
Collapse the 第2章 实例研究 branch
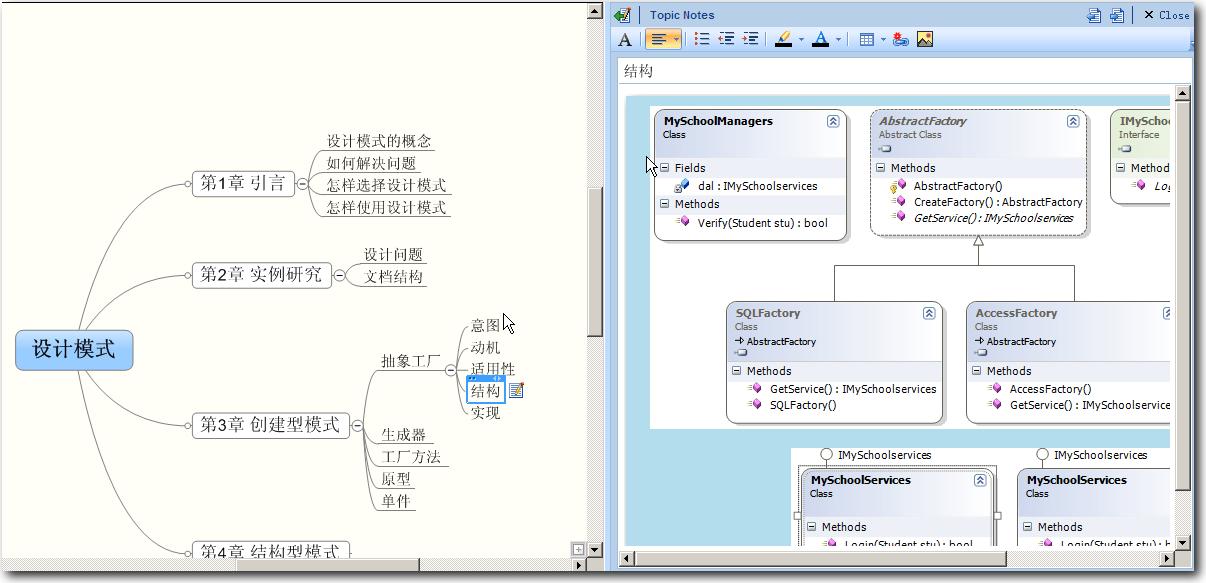tap(339, 275)
